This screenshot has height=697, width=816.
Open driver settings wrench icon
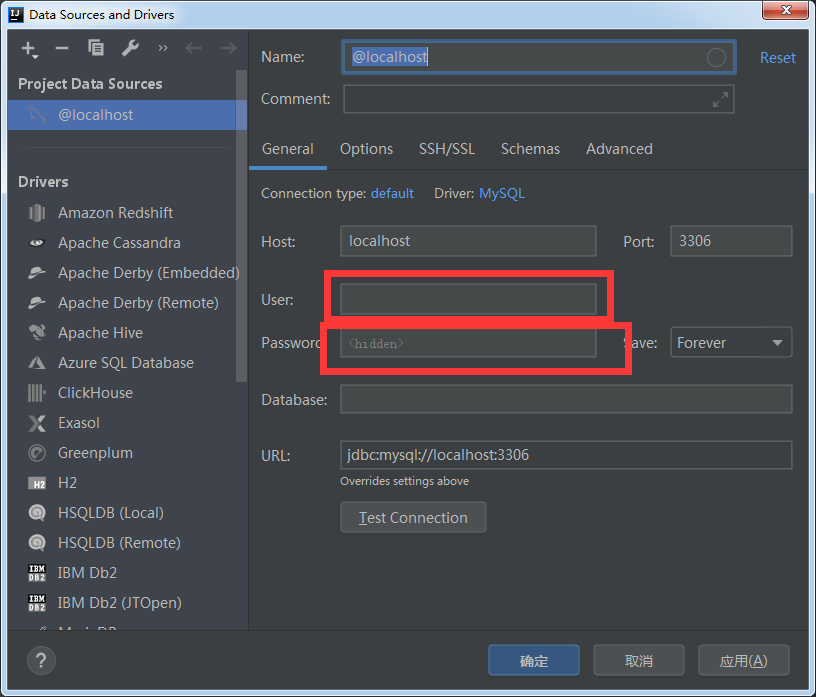[130, 48]
